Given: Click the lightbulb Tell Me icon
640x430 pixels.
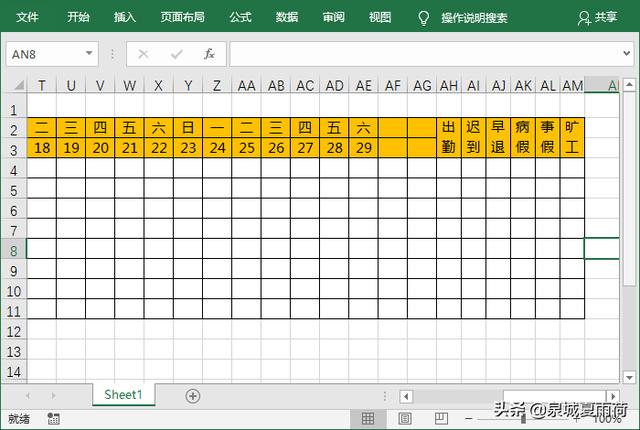Looking at the screenshot, I should point(424,18).
